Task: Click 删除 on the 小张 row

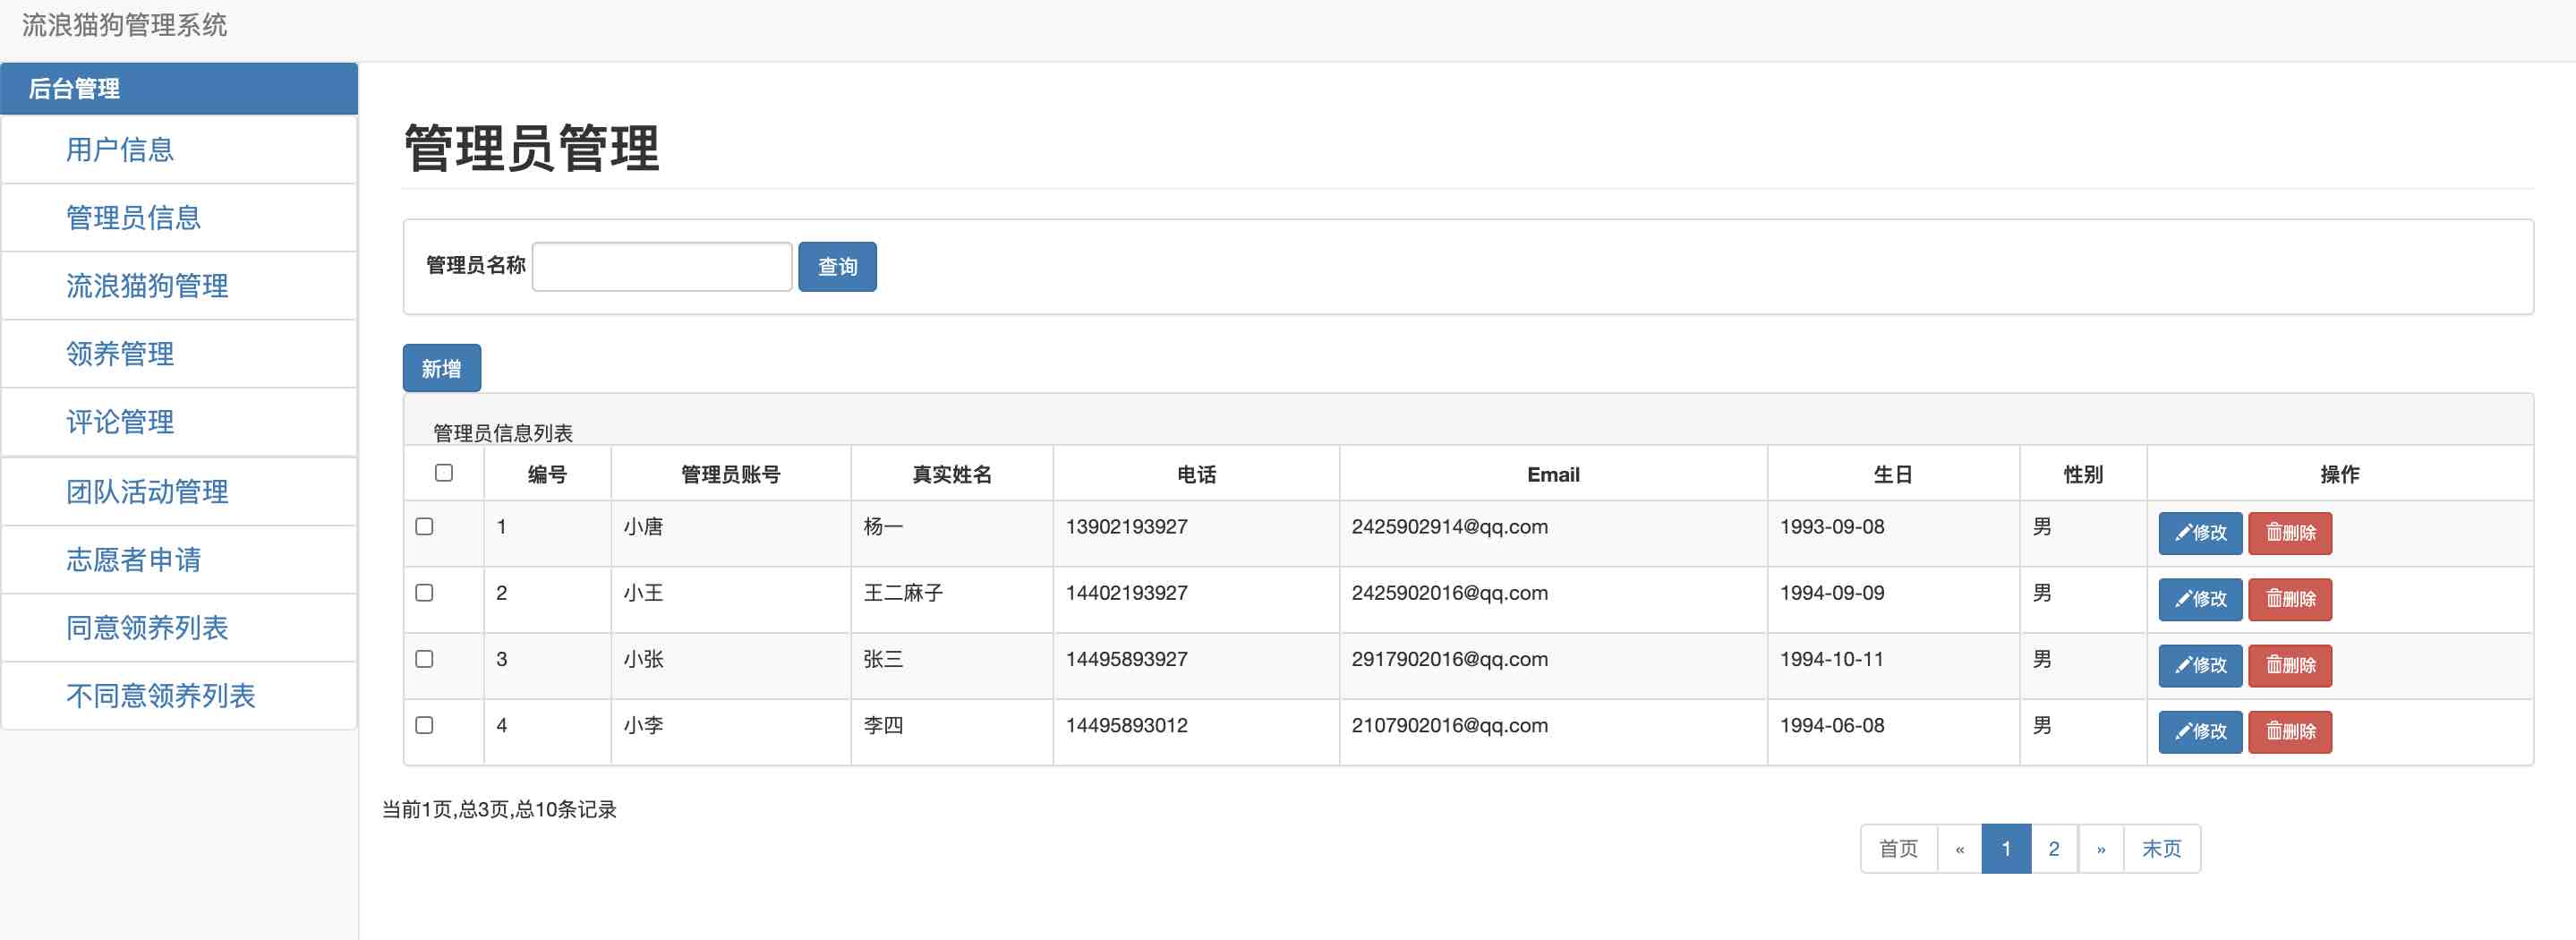Action: [x=2289, y=665]
